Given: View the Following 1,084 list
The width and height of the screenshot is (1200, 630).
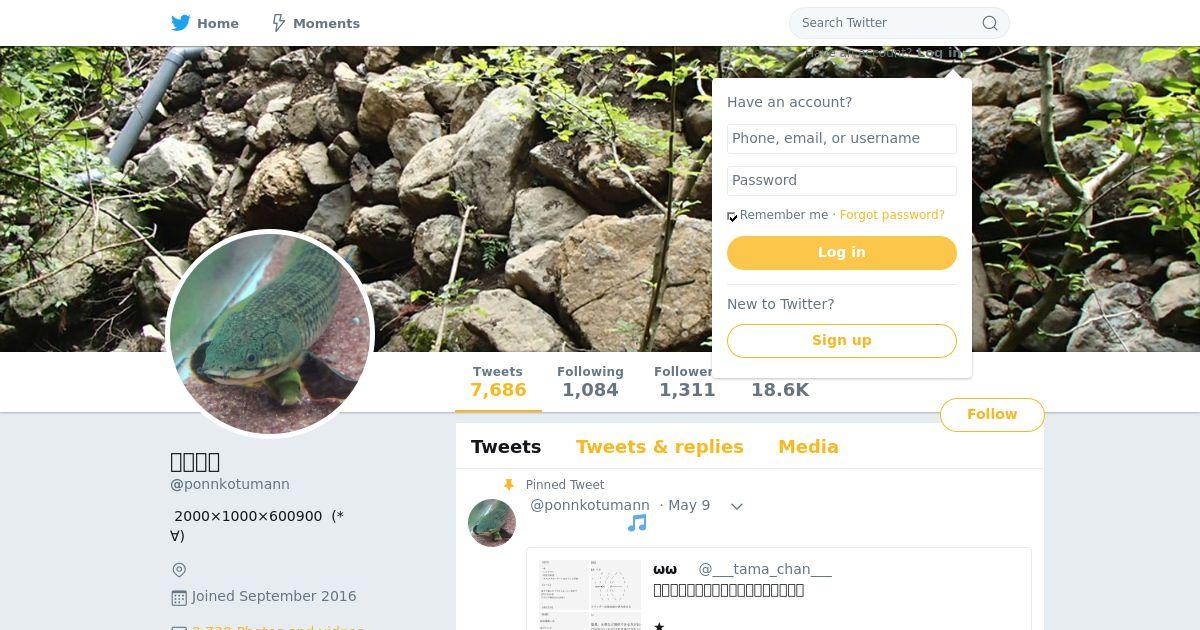Looking at the screenshot, I should tap(590, 382).
